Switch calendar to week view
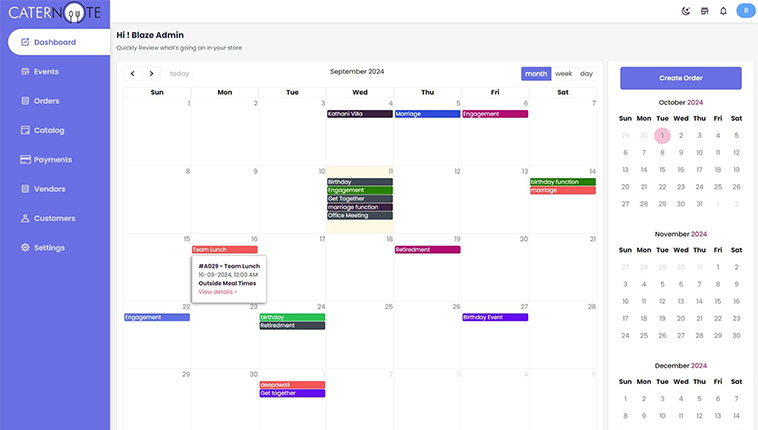The width and height of the screenshot is (758, 430). pos(564,73)
